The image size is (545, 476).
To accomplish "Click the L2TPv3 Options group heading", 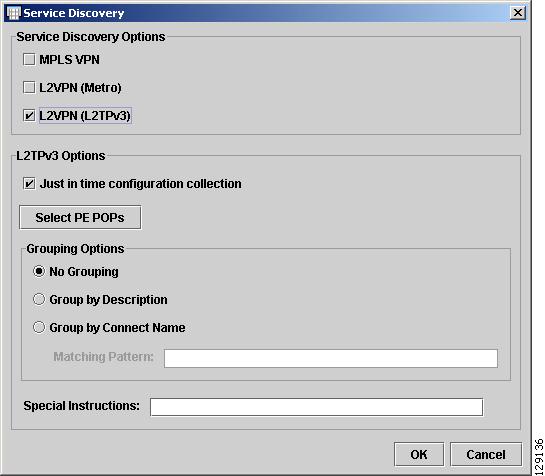I will 61,156.
